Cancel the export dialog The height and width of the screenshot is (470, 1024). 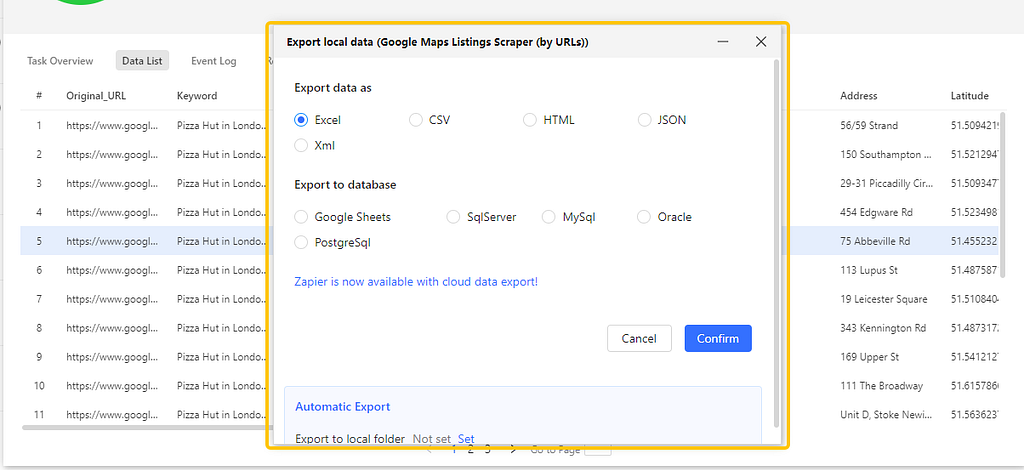639,338
